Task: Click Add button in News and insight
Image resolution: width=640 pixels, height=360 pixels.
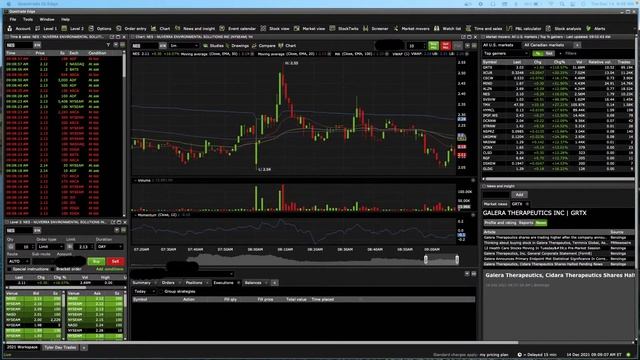Action: pos(519,195)
